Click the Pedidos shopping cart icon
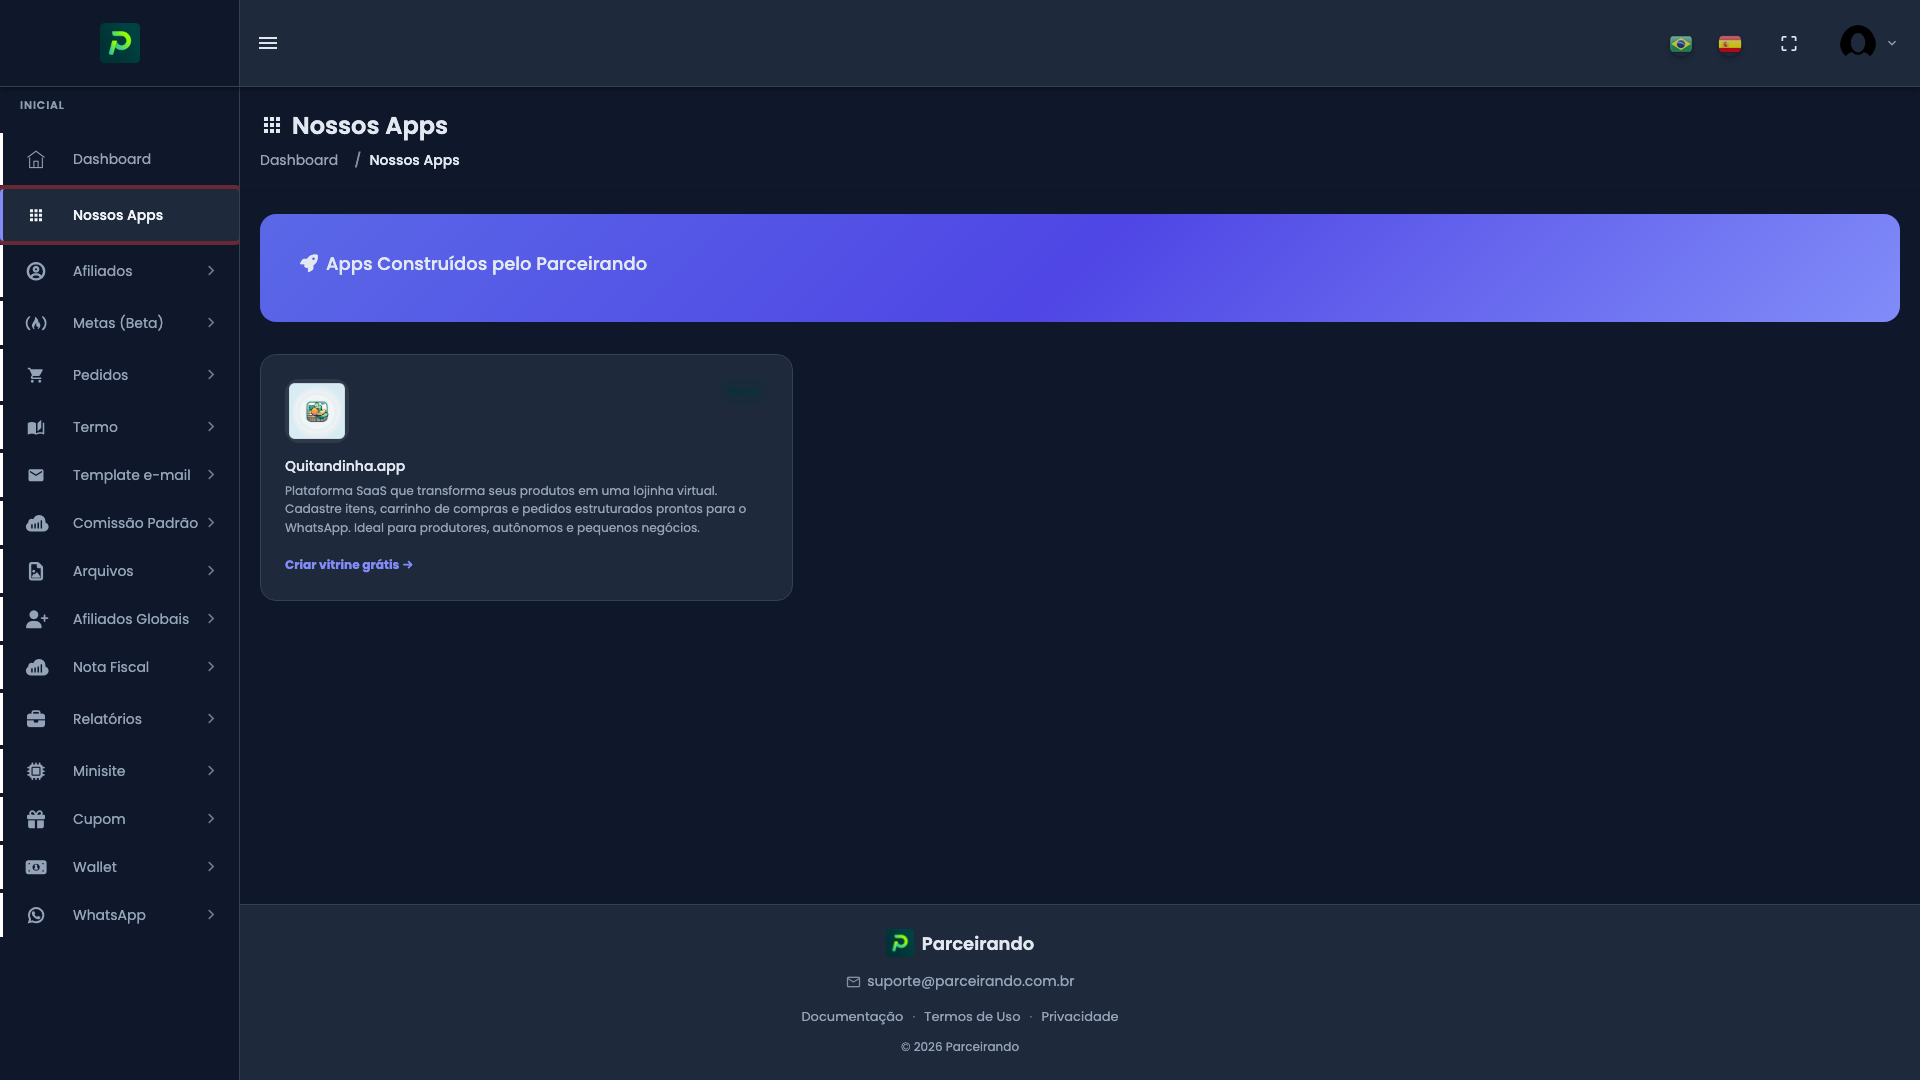1920x1080 pixels. pyautogui.click(x=36, y=375)
